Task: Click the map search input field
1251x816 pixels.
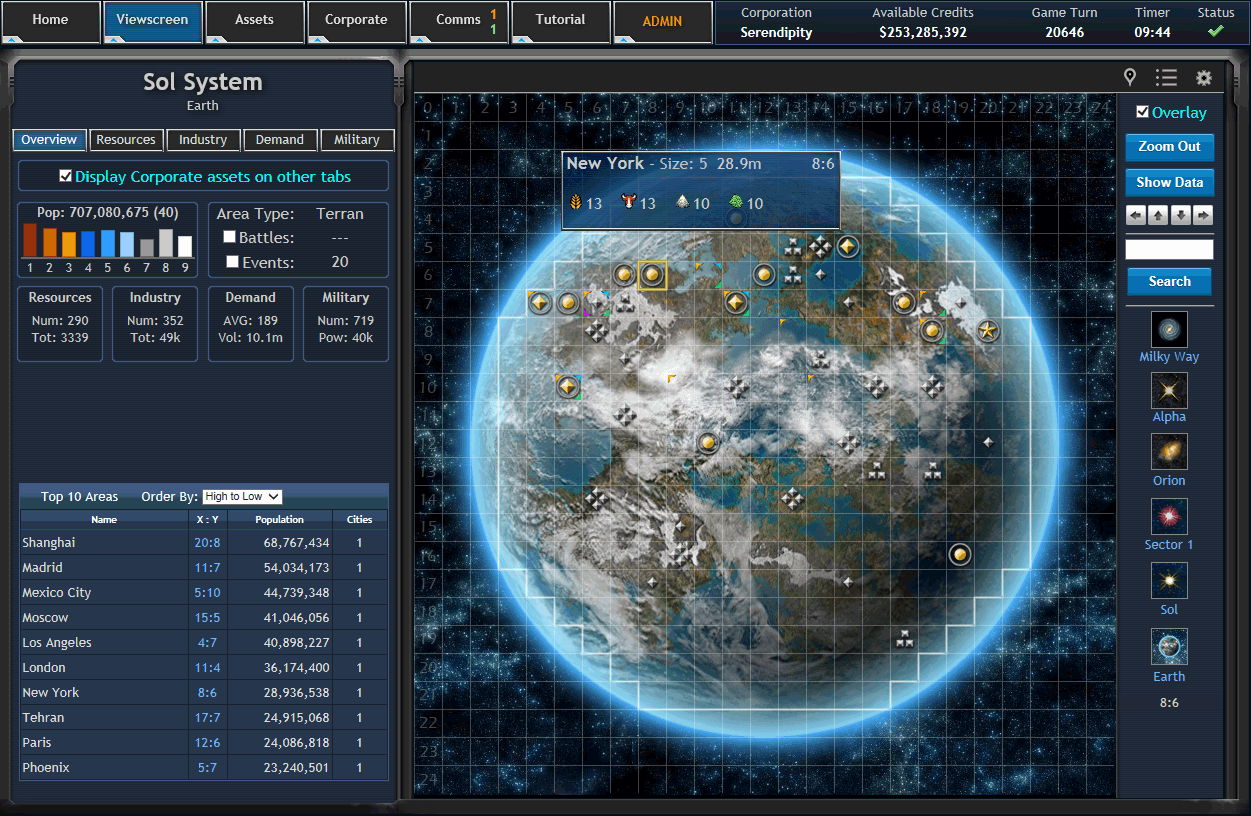Action: click(1169, 249)
